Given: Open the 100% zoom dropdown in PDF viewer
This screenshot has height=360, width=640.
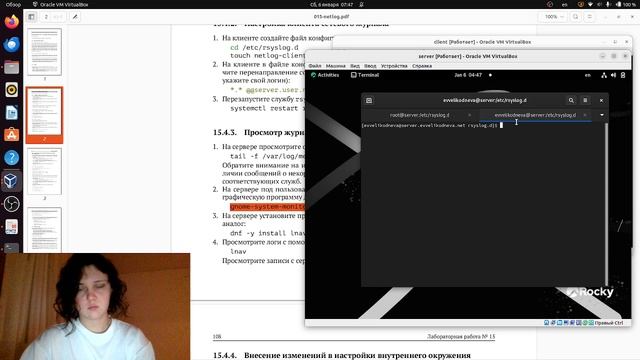Looking at the screenshot, I should 554,17.
